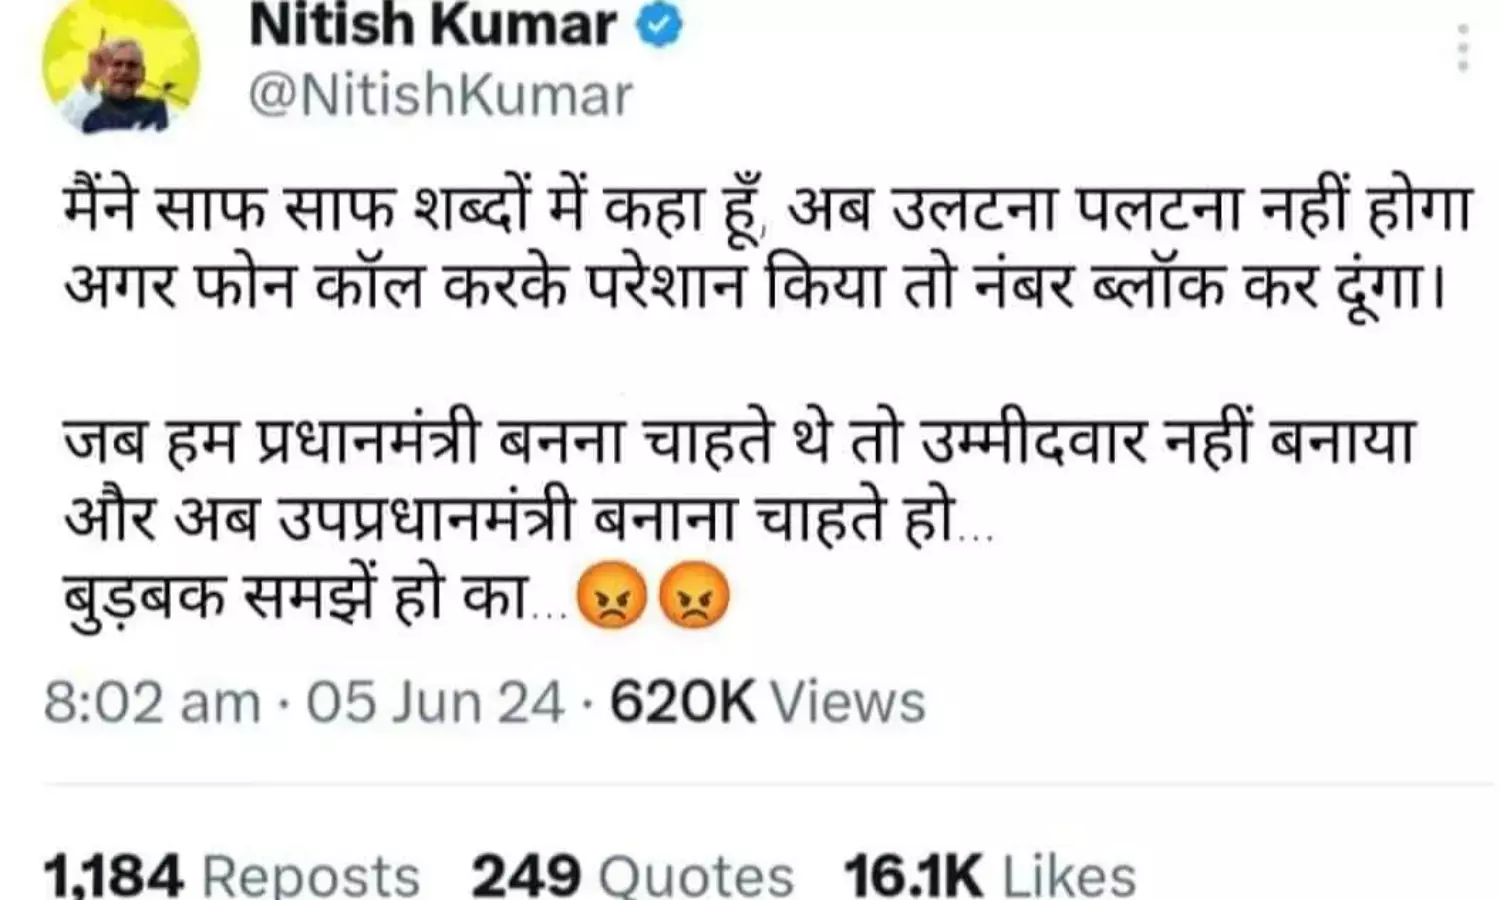Click the Views label text

click(848, 703)
